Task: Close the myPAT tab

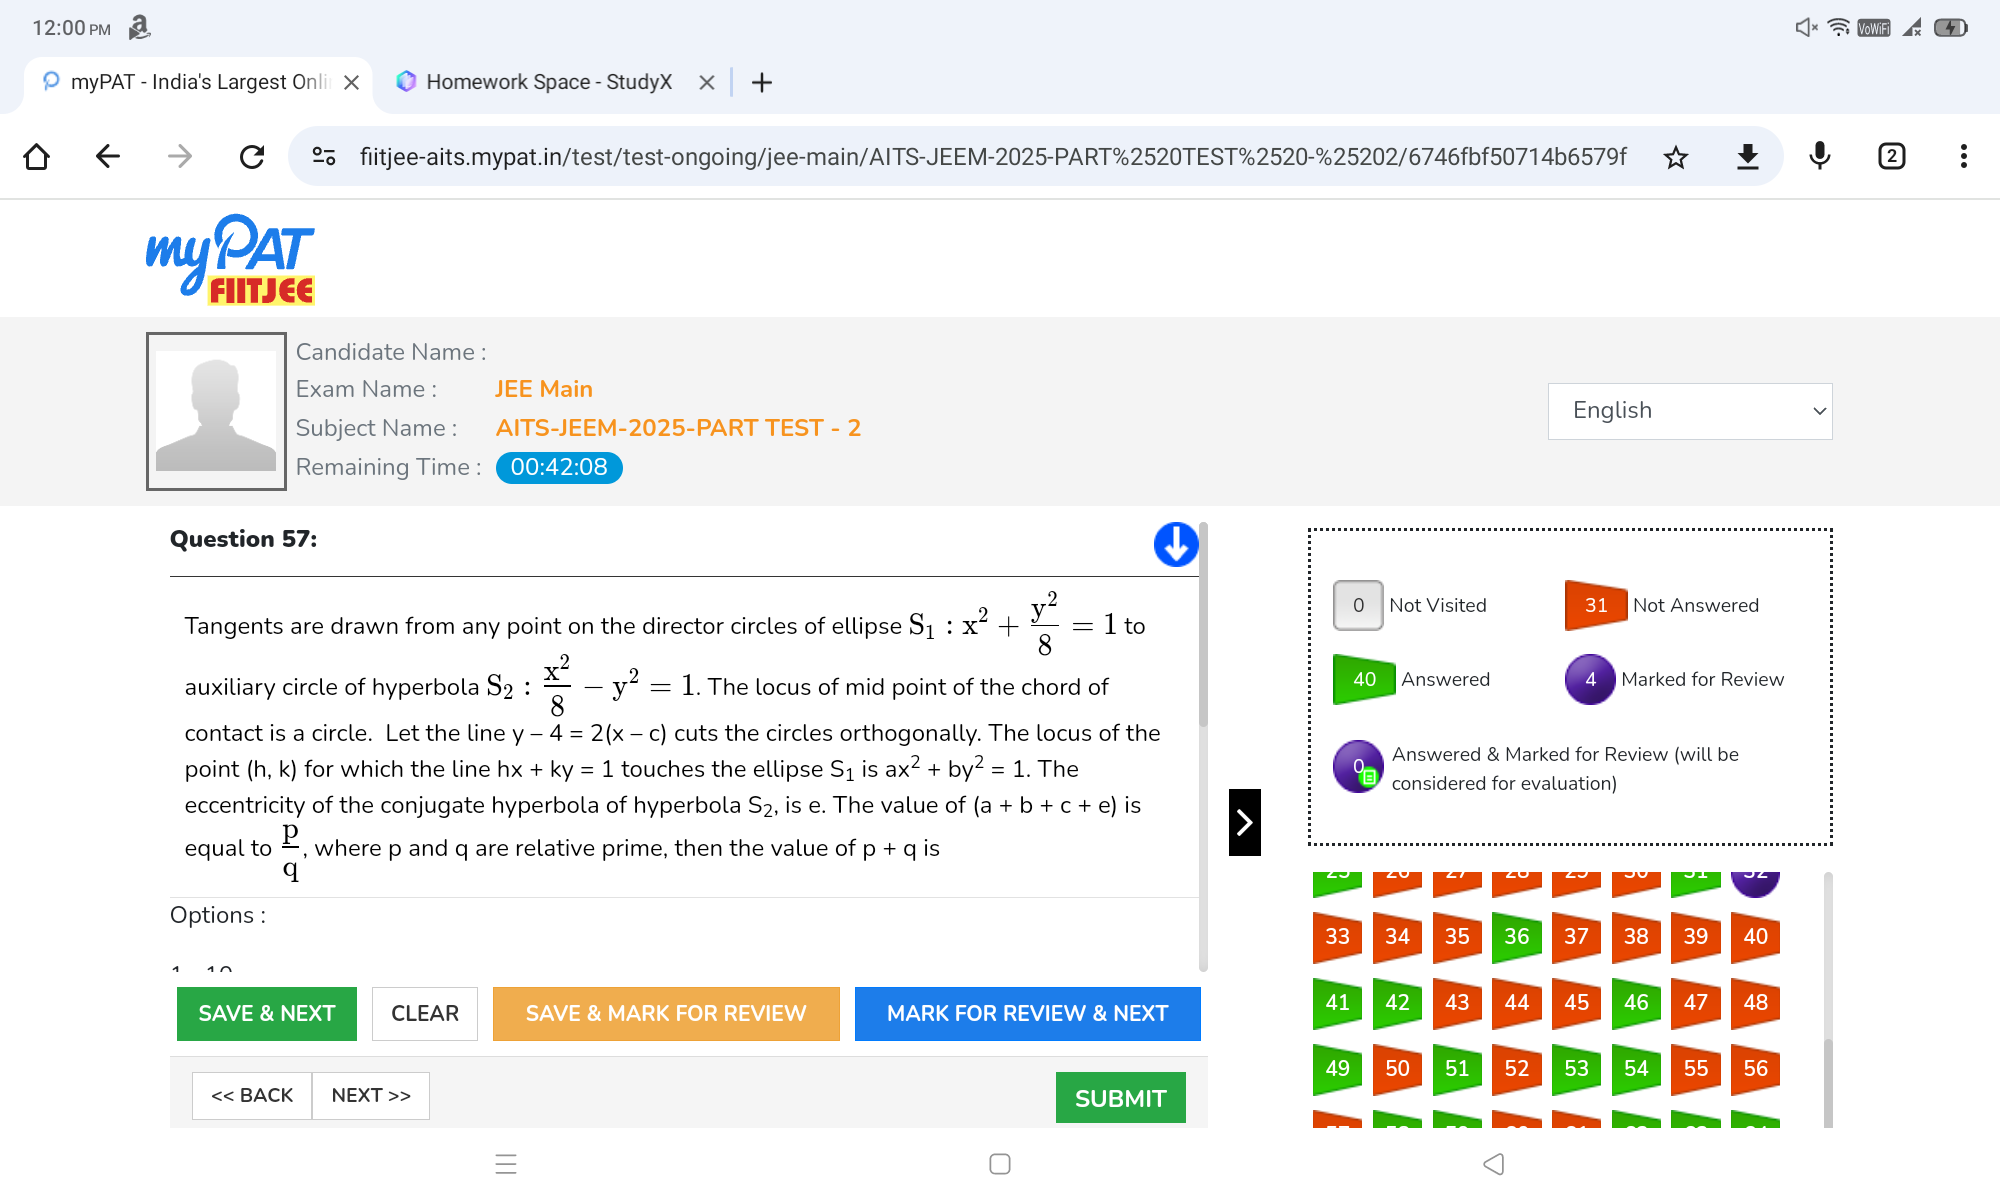Action: click(x=351, y=82)
